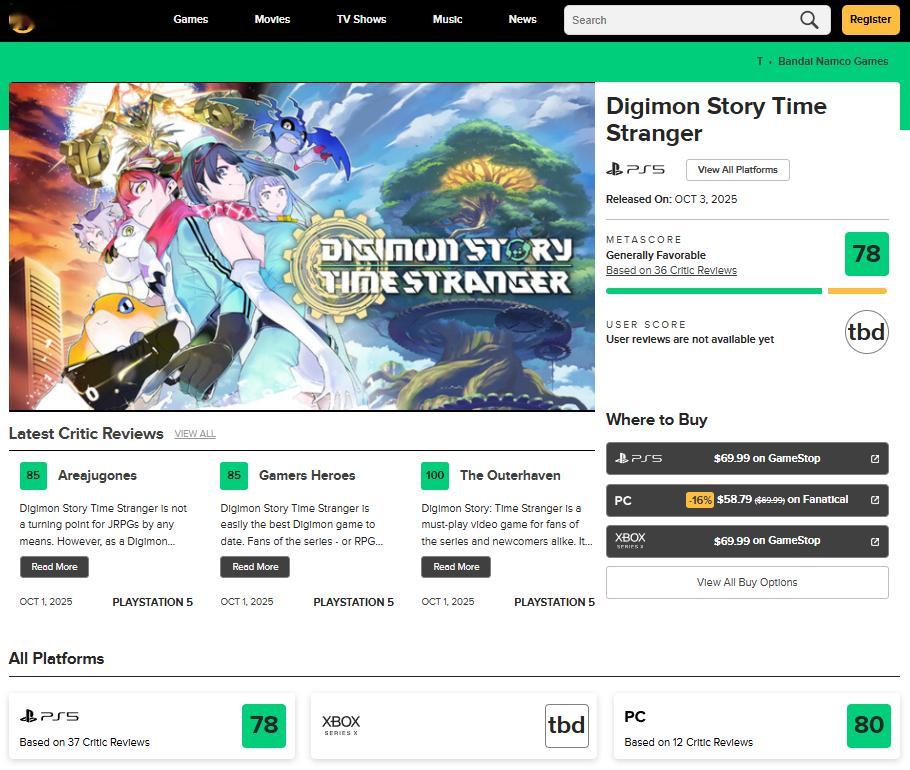Screen dimensions: 910x770
Task: Buy PS5 version for $69.99 on GameStop
Action: coord(747,458)
